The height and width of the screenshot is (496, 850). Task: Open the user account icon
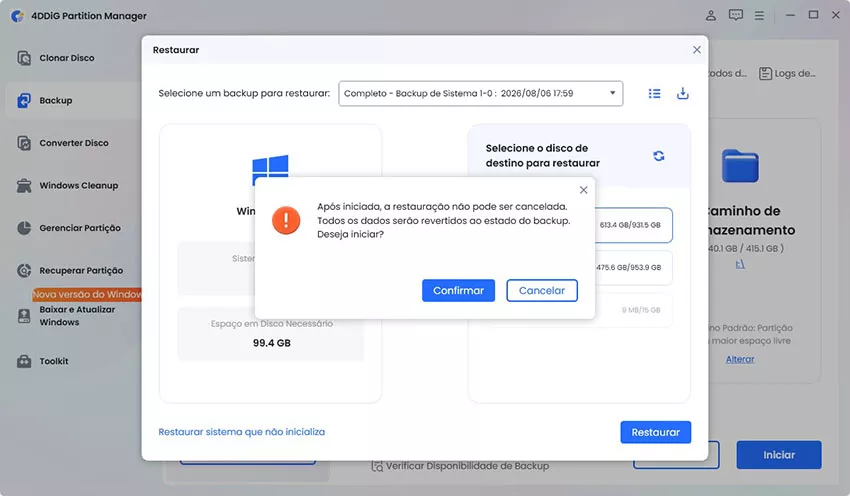pos(711,15)
